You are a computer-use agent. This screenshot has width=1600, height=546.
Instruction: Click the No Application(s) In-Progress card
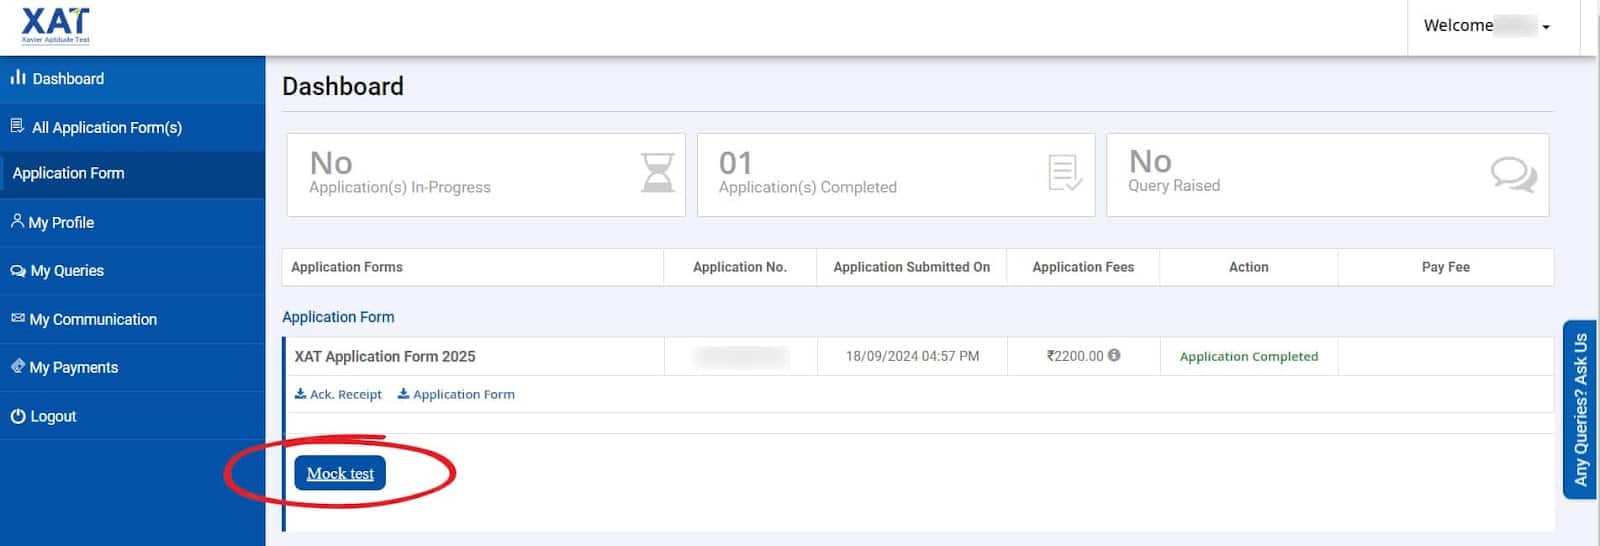coord(486,175)
